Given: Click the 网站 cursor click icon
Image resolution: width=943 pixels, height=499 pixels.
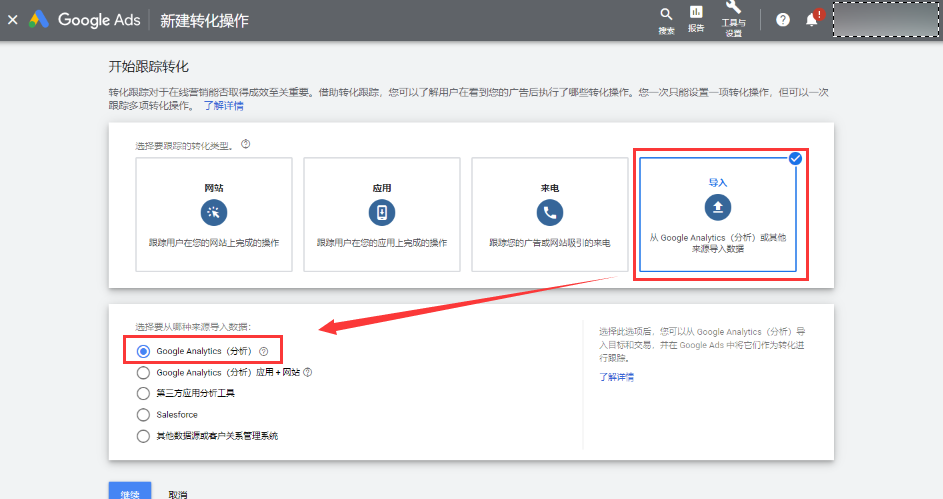Looking at the screenshot, I should pyautogui.click(x=213, y=212).
